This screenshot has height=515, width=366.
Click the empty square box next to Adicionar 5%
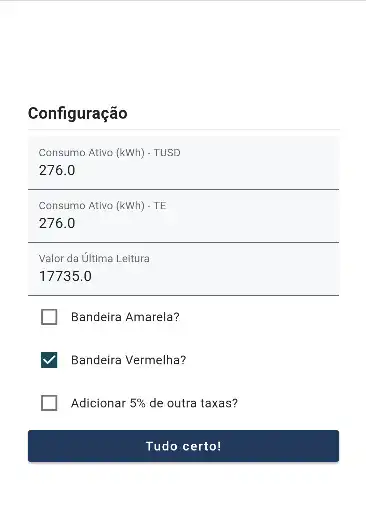click(x=49, y=403)
